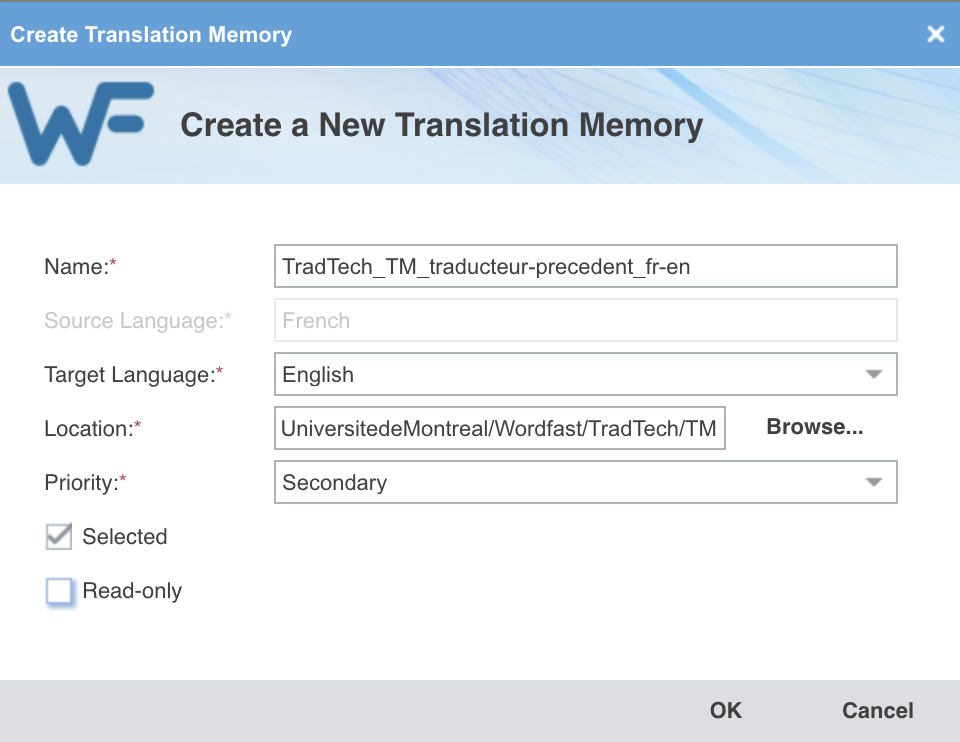
Task: Click the Name label text
Action: click(80, 266)
